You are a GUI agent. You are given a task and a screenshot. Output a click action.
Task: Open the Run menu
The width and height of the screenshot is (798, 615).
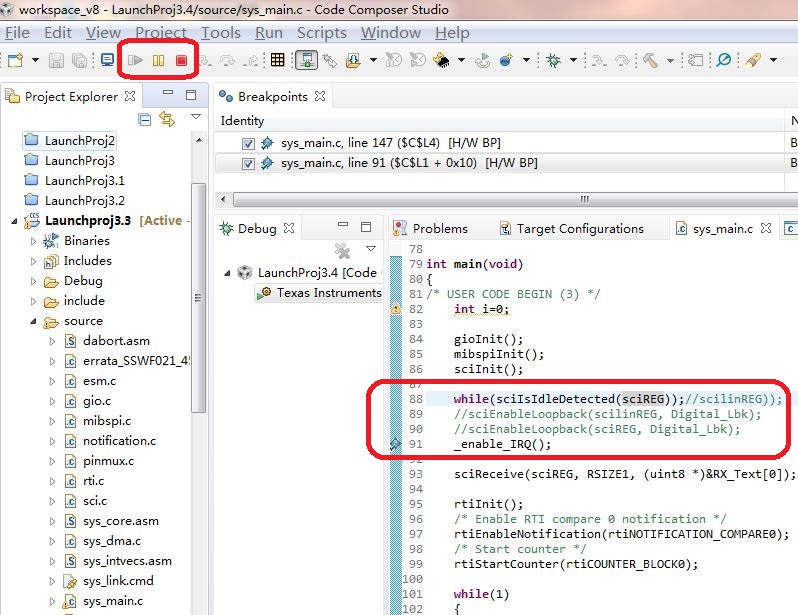tap(269, 33)
